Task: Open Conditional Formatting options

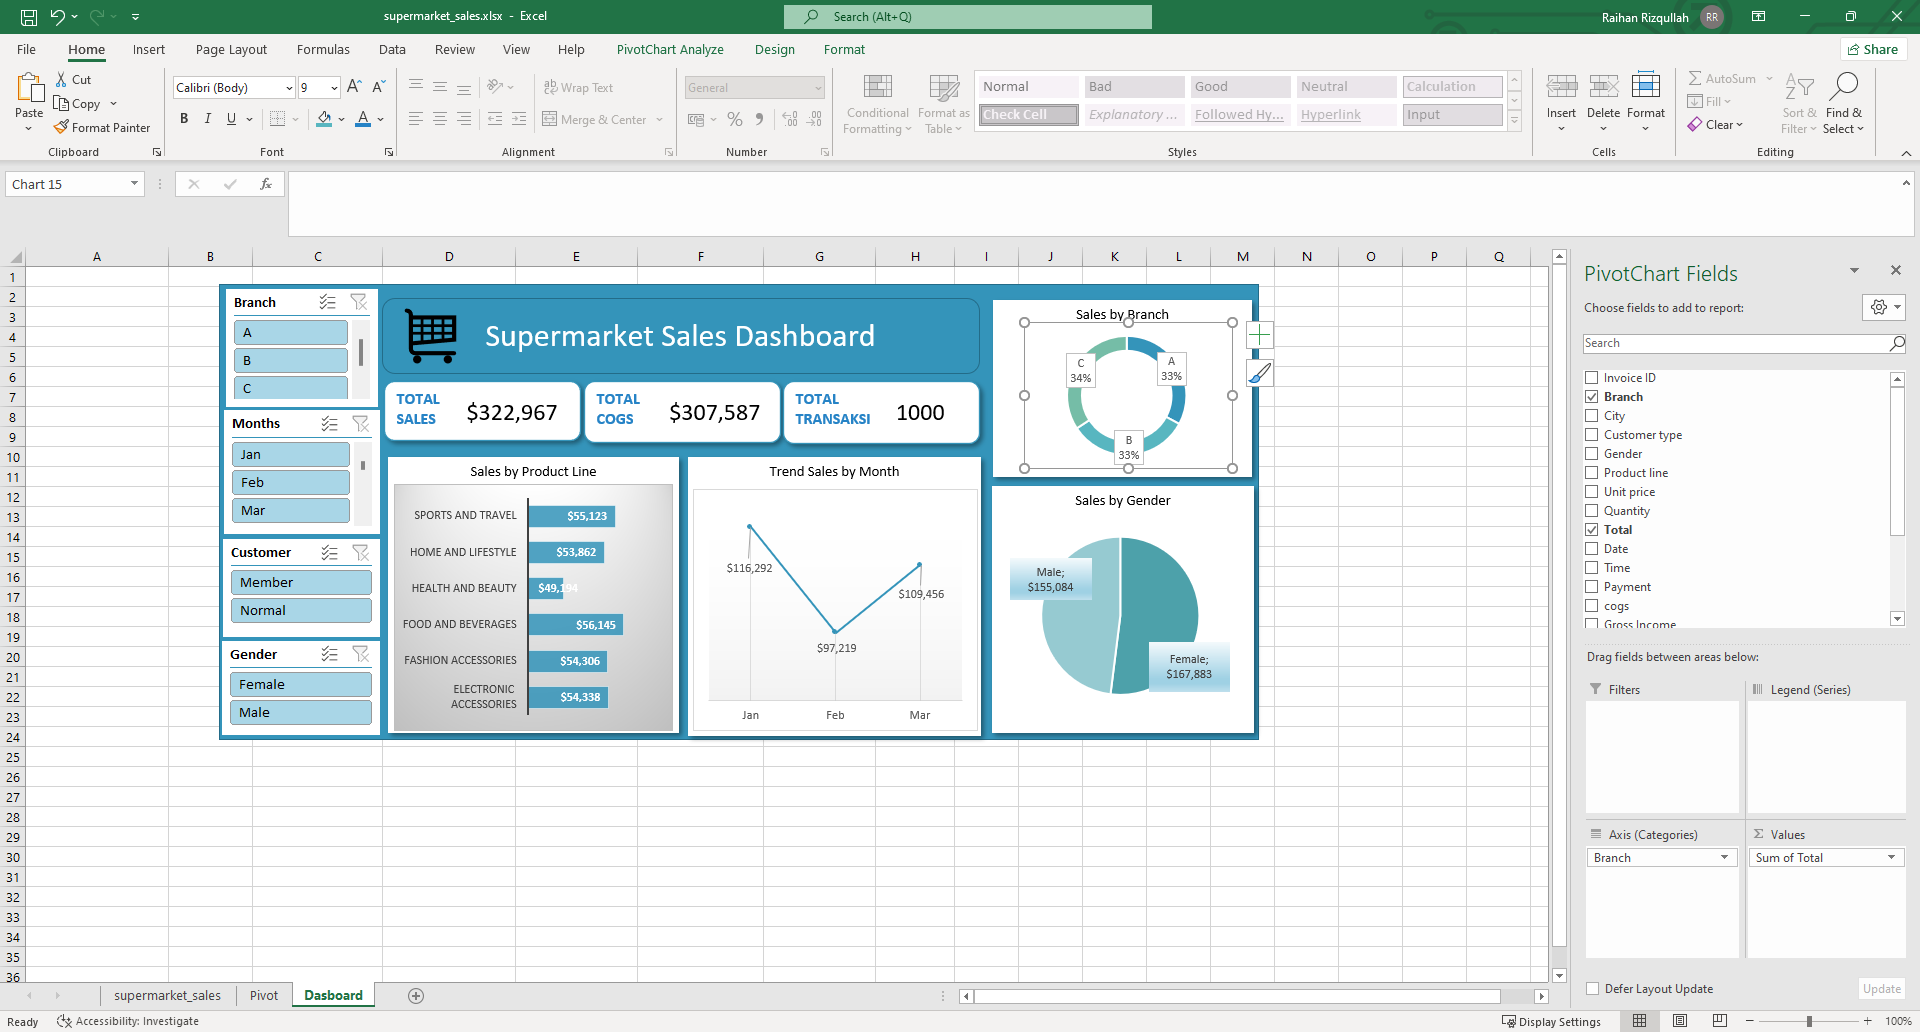Action: click(877, 104)
